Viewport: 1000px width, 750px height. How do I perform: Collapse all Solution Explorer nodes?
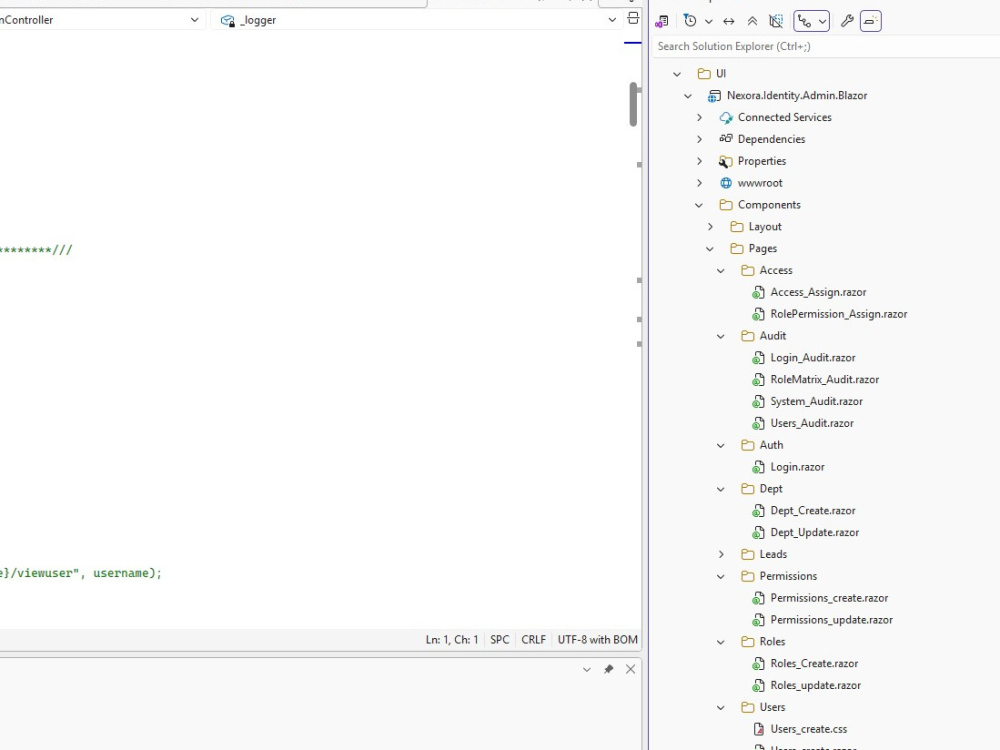(753, 21)
